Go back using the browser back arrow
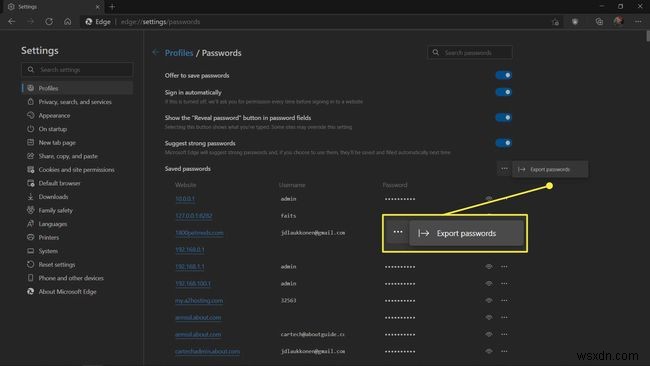Viewport: 650px width, 366px height. 12,22
